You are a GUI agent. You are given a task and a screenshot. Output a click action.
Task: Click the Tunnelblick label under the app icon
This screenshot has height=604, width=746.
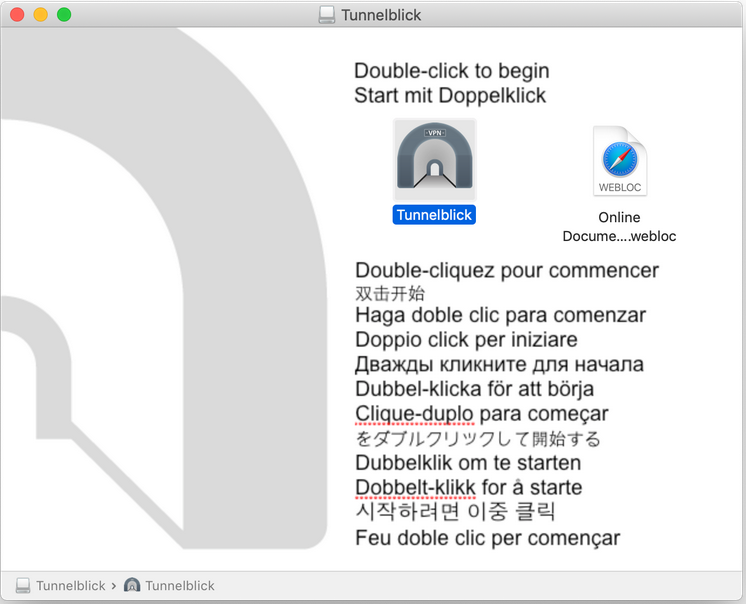pyautogui.click(x=434, y=215)
